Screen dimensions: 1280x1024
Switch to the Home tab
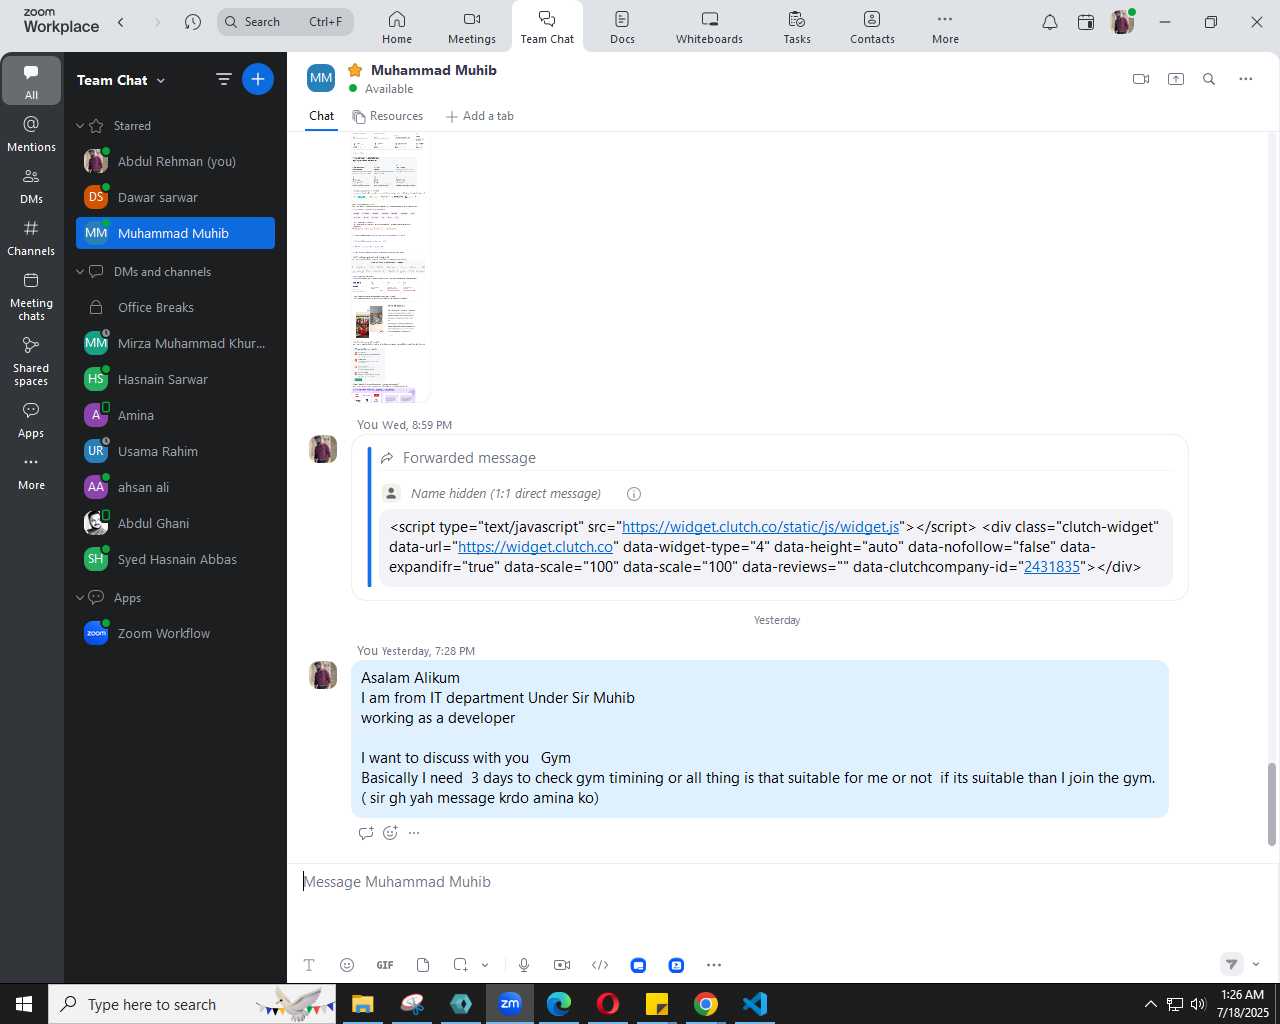(397, 27)
